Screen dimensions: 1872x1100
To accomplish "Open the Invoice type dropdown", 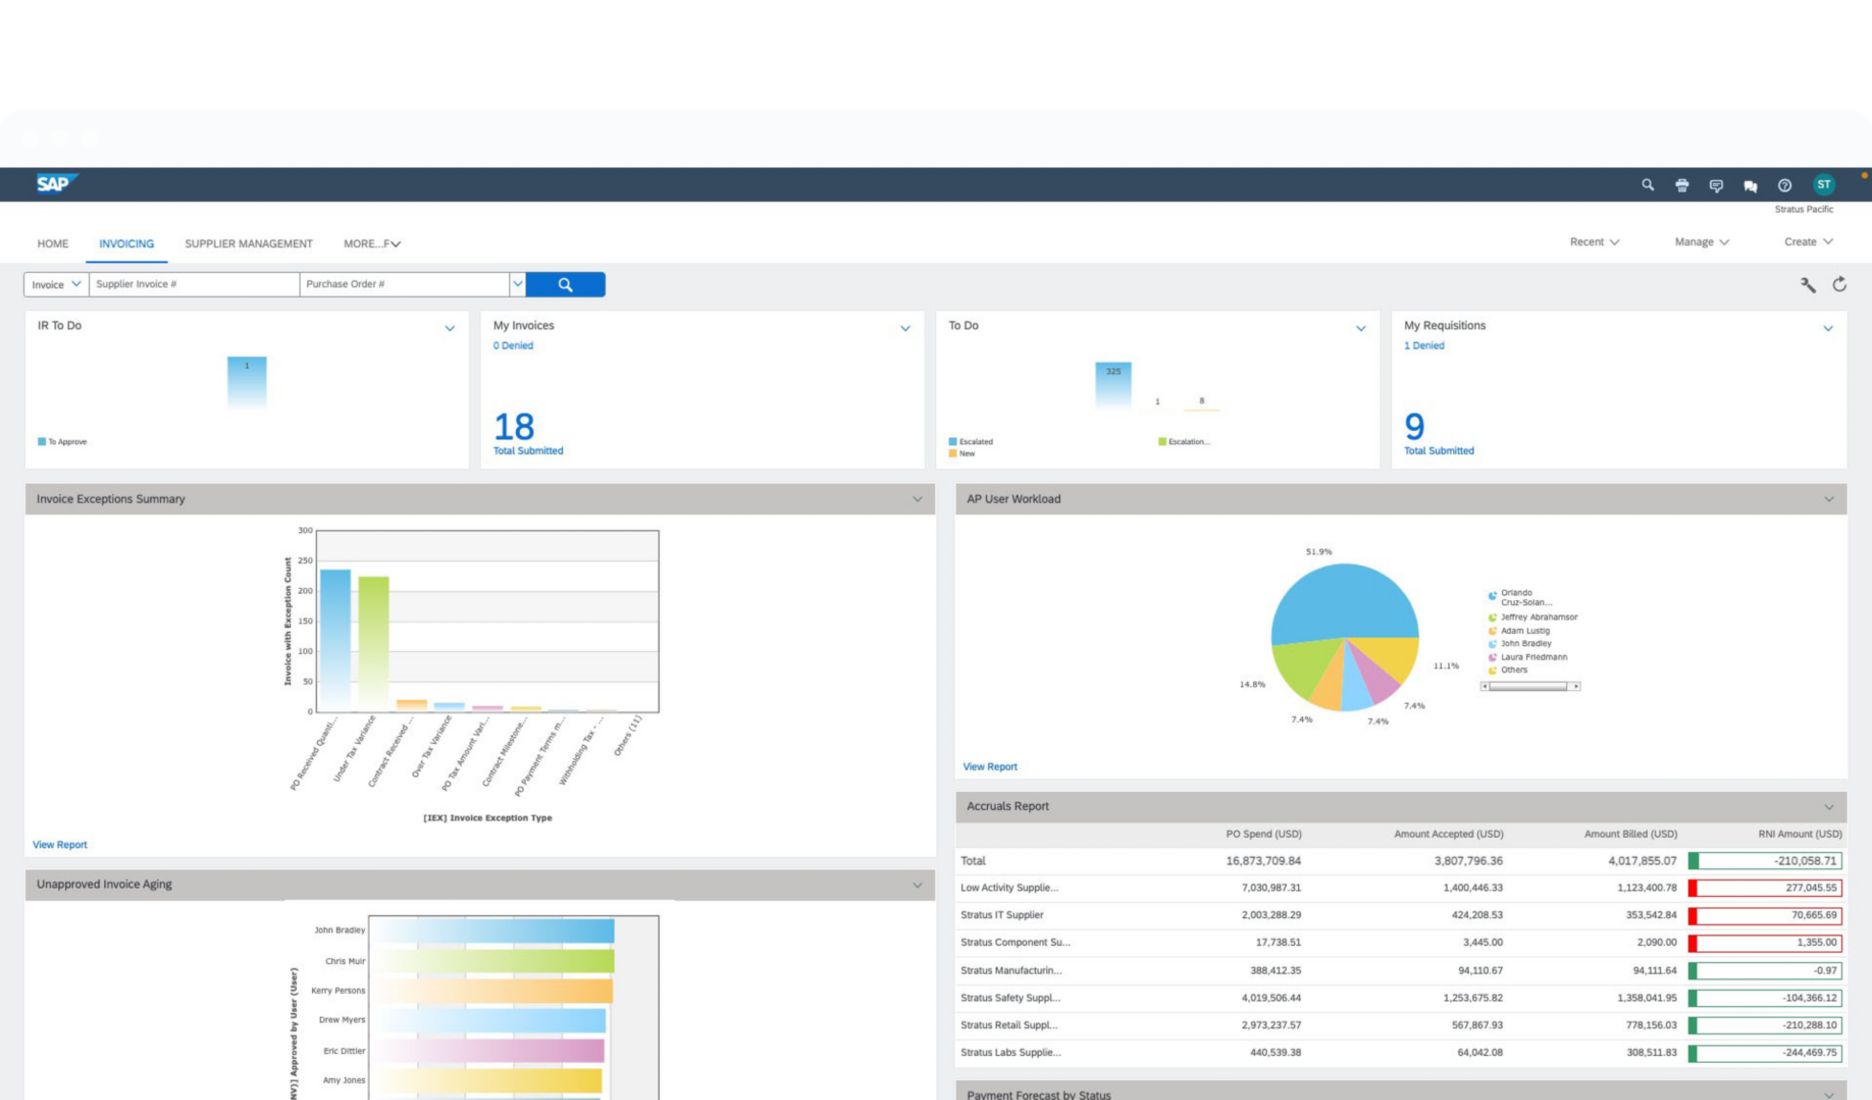I will 56,285.
